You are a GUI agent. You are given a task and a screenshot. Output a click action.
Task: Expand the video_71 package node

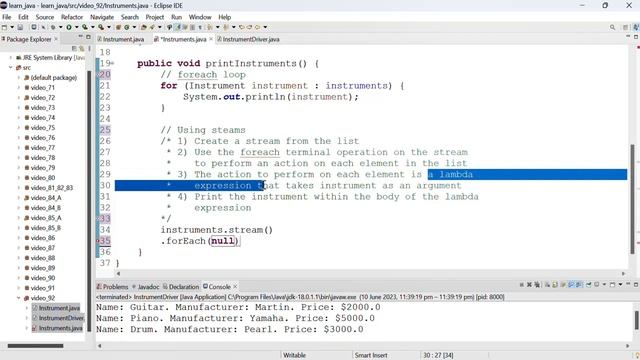[19, 88]
